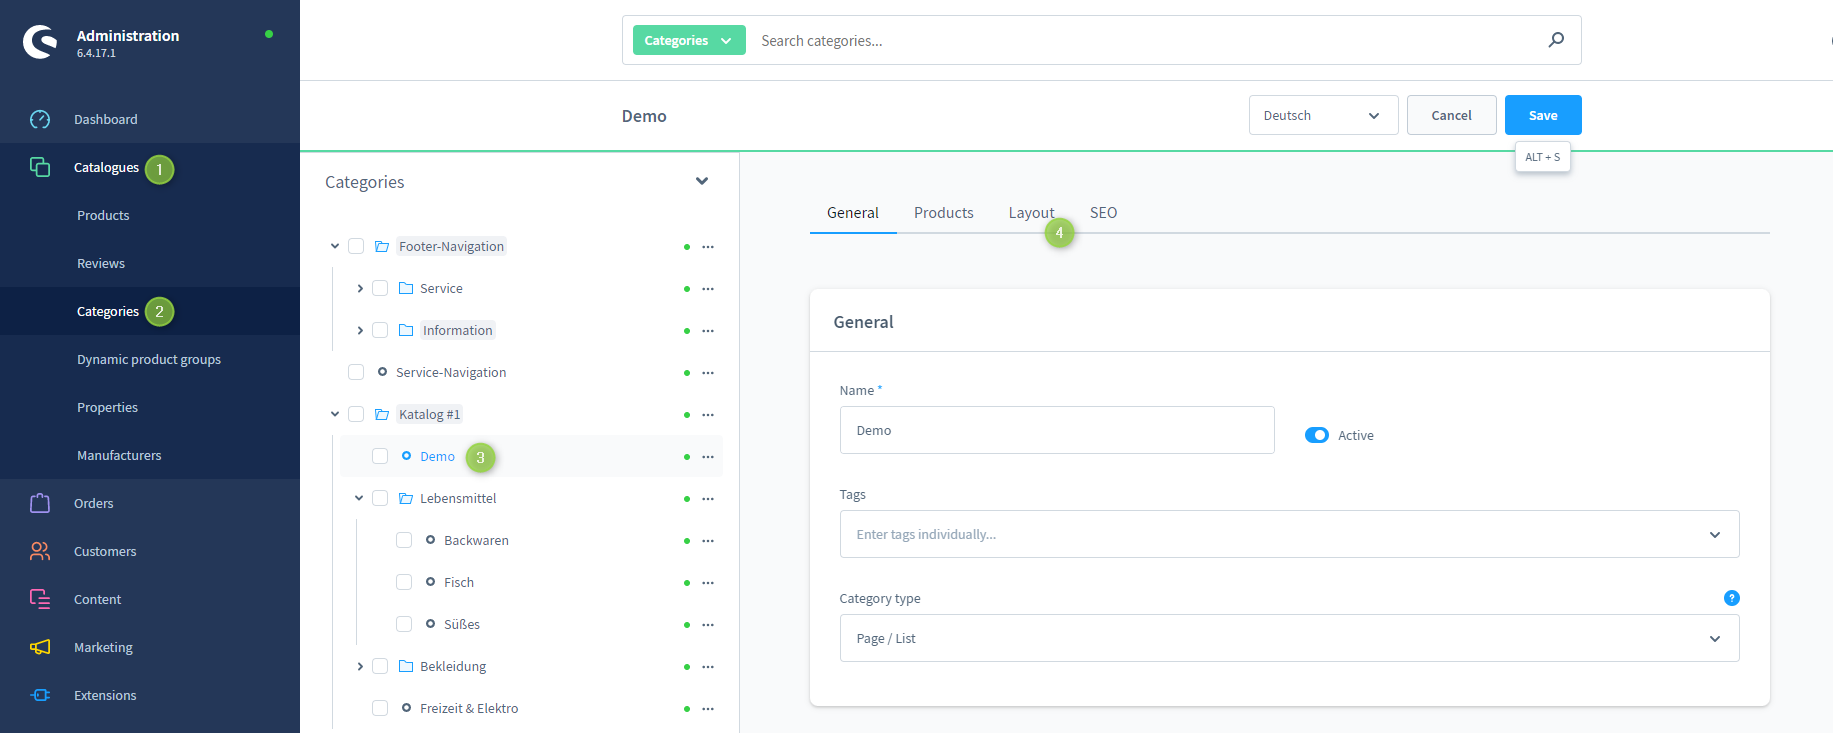Expand the Service tree node

coord(360,288)
